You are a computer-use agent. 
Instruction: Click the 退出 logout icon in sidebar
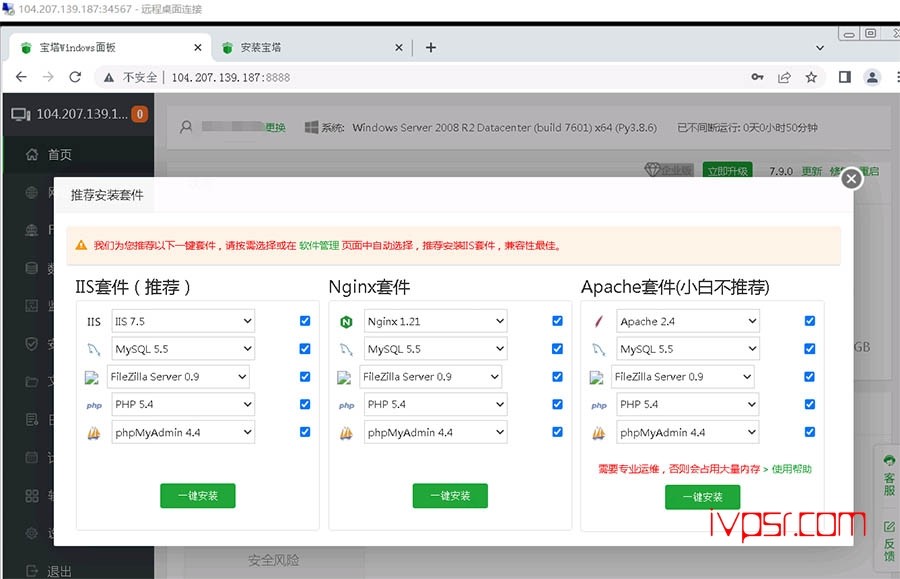click(x=32, y=571)
